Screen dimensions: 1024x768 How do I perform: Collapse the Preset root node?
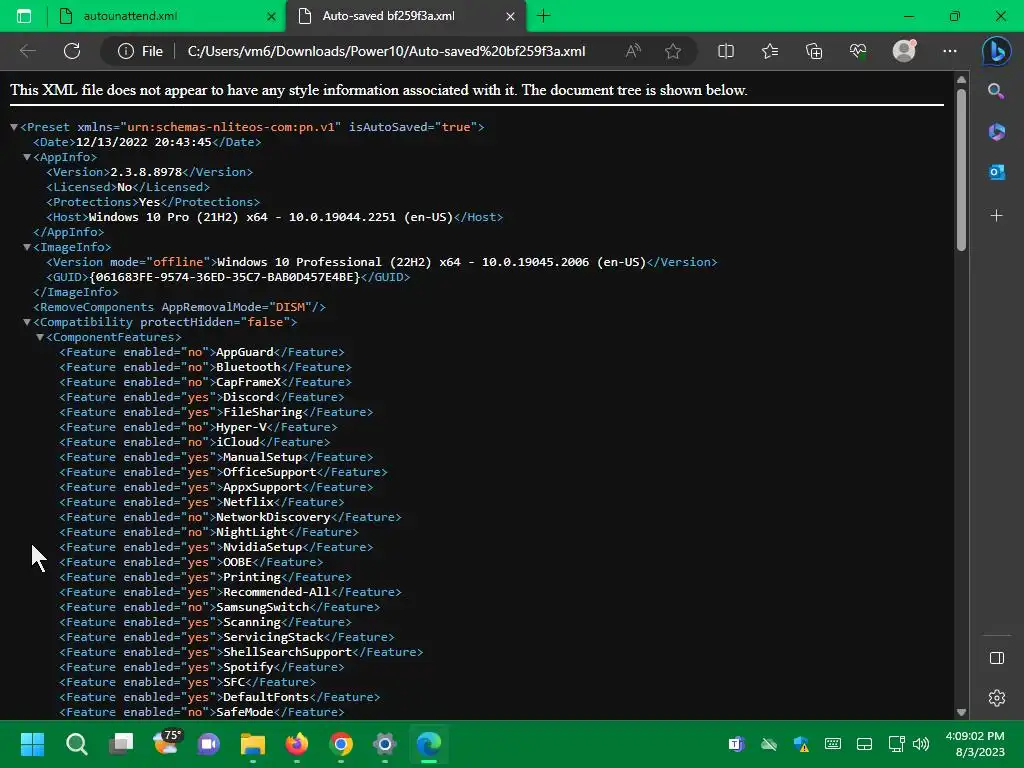pos(14,127)
